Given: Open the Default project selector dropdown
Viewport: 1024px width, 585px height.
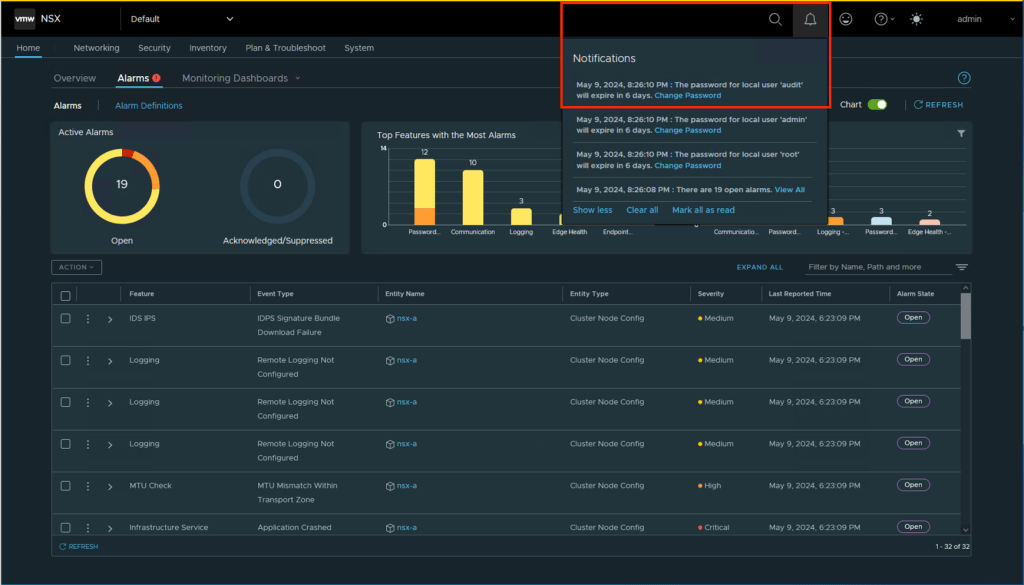Looking at the screenshot, I should click(x=182, y=19).
